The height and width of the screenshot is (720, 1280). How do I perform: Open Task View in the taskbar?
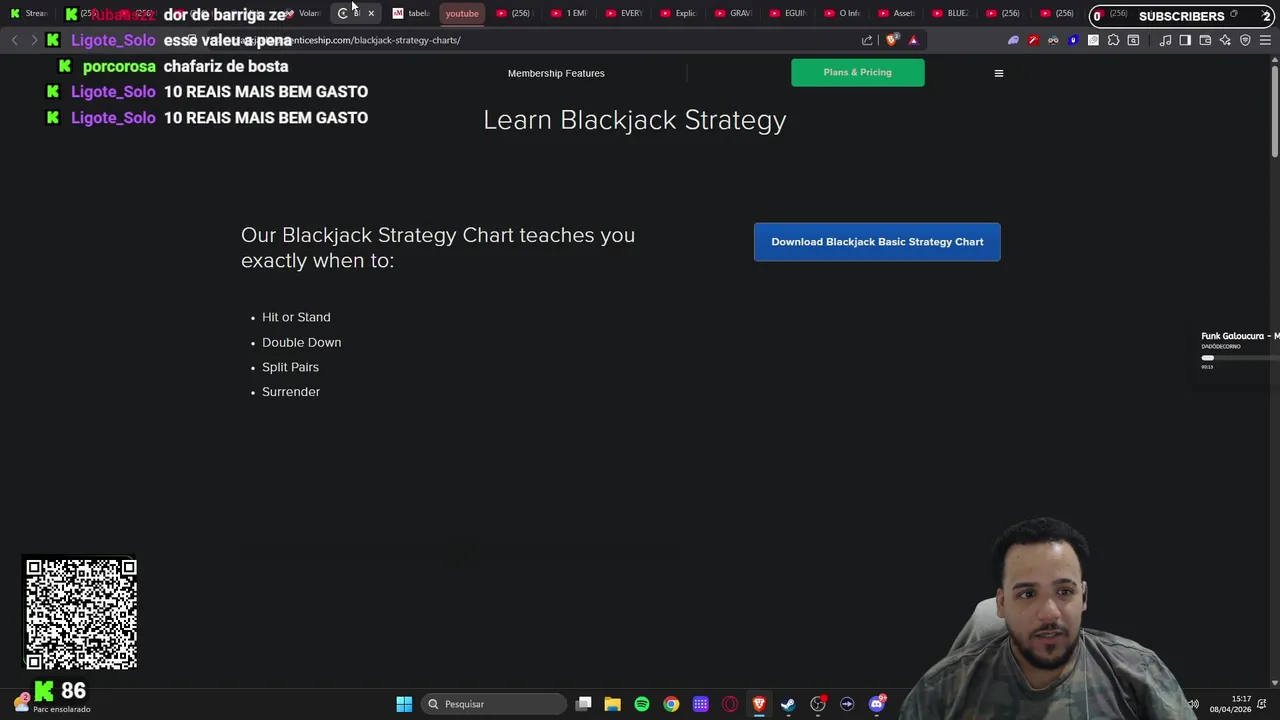(584, 704)
